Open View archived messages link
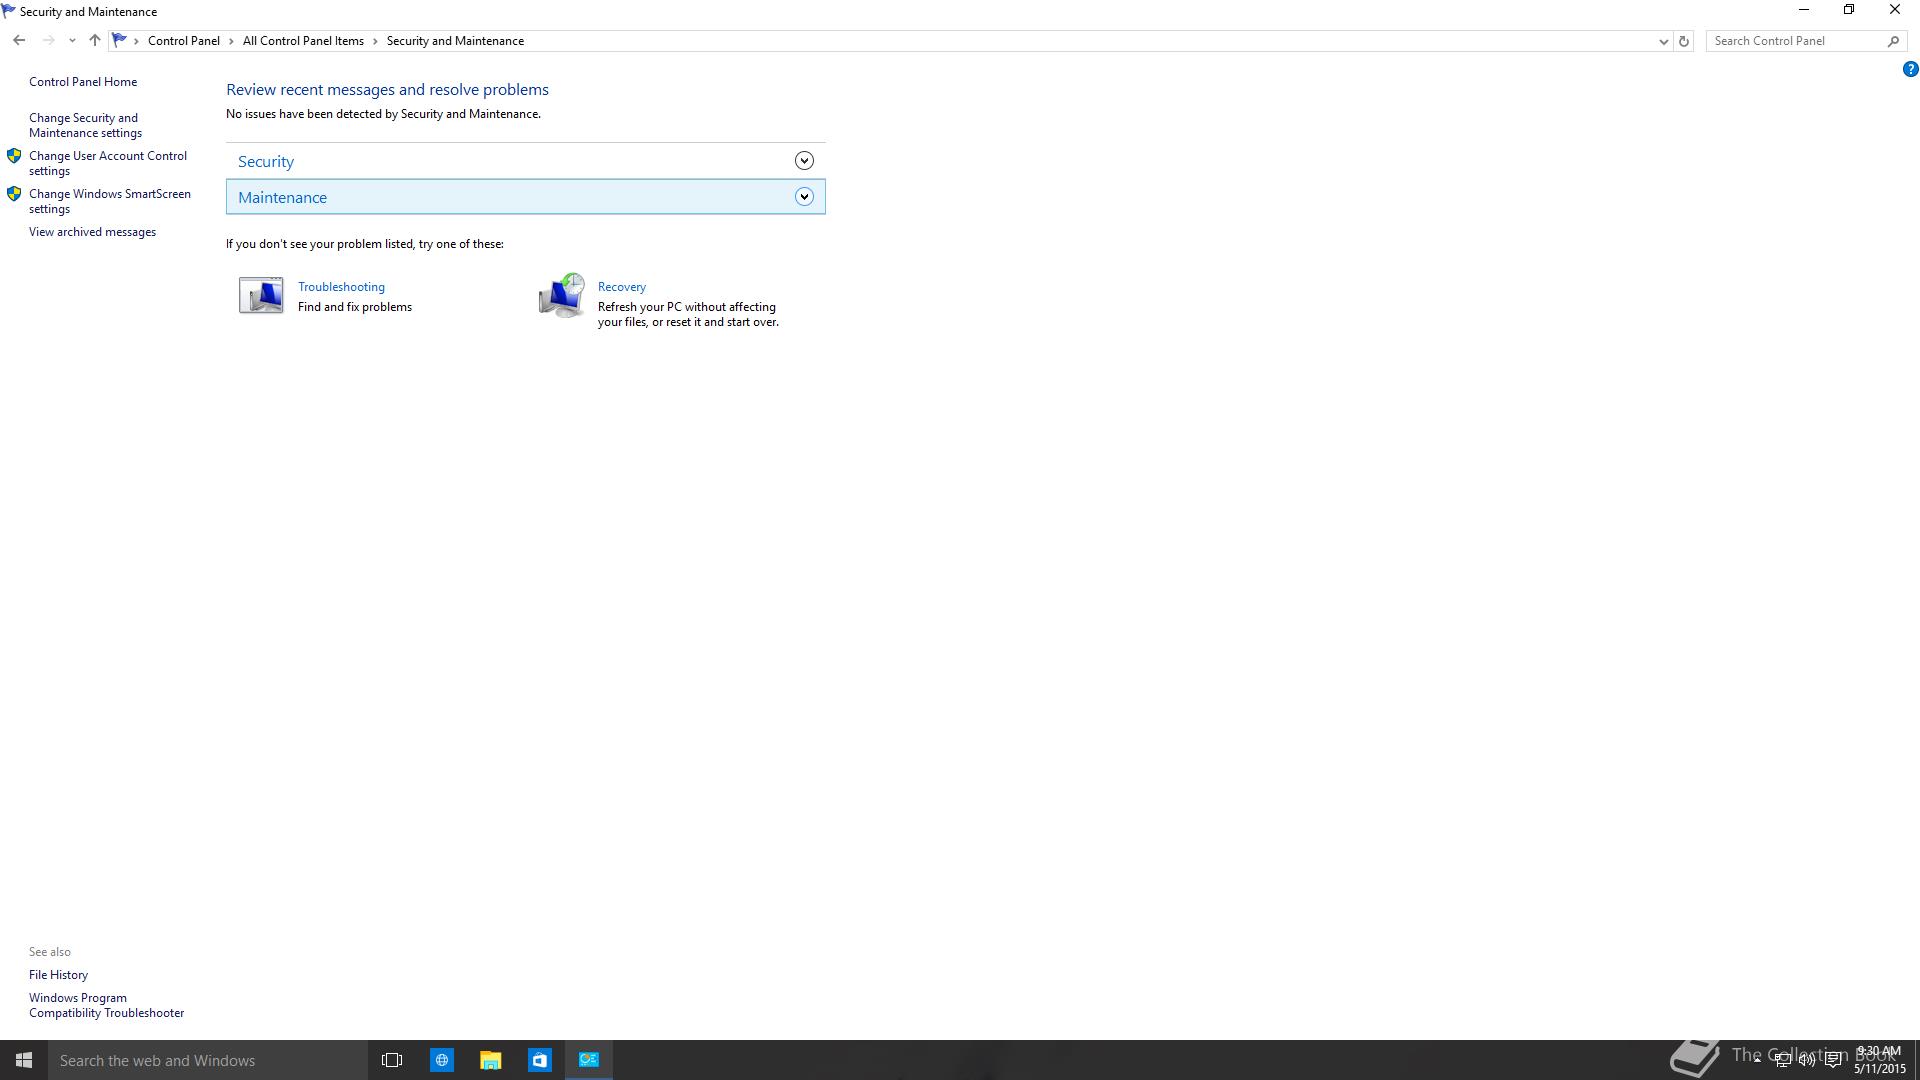Screen dimensions: 1920x1080 point(92,232)
